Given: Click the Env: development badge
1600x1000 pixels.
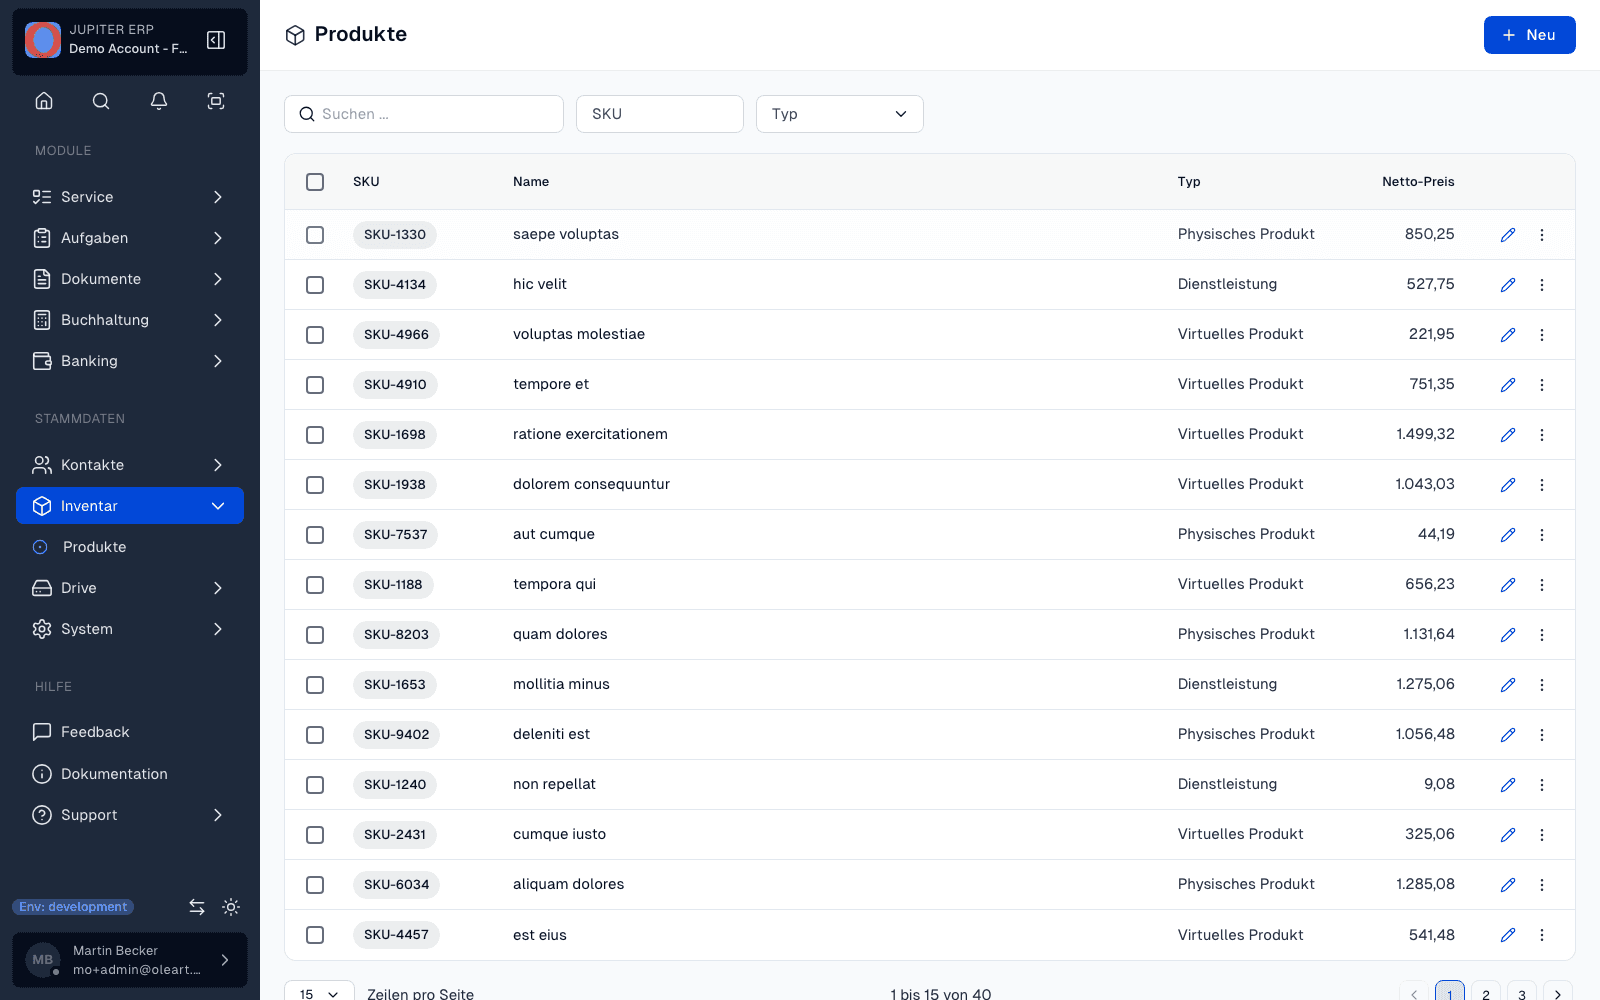Looking at the screenshot, I should 73,907.
